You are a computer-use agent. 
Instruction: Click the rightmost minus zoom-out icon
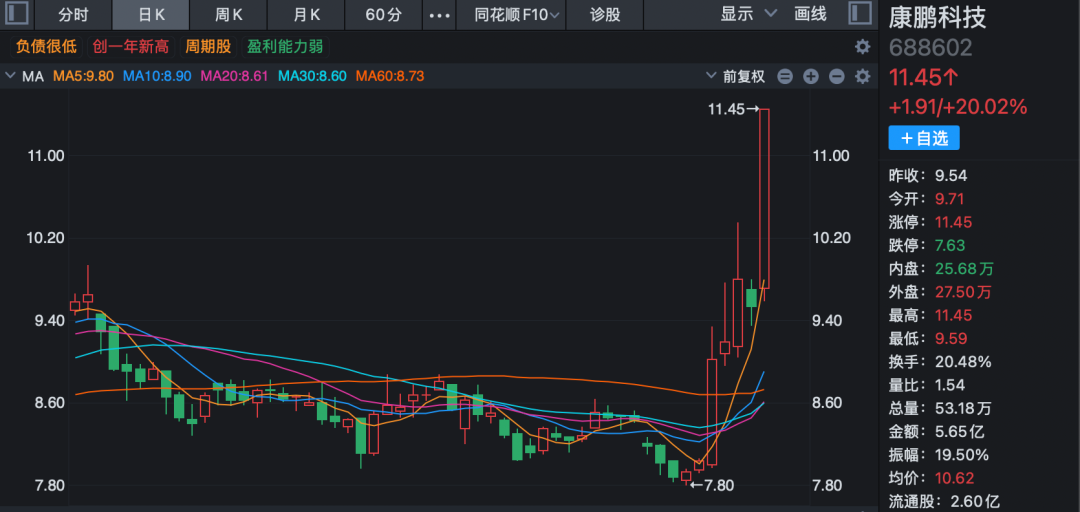(836, 76)
